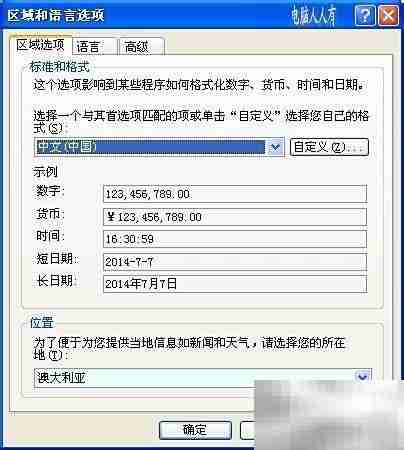Switch to the 语言 tab
Image resolution: width=404 pixels, height=450 pixels.
(95, 47)
